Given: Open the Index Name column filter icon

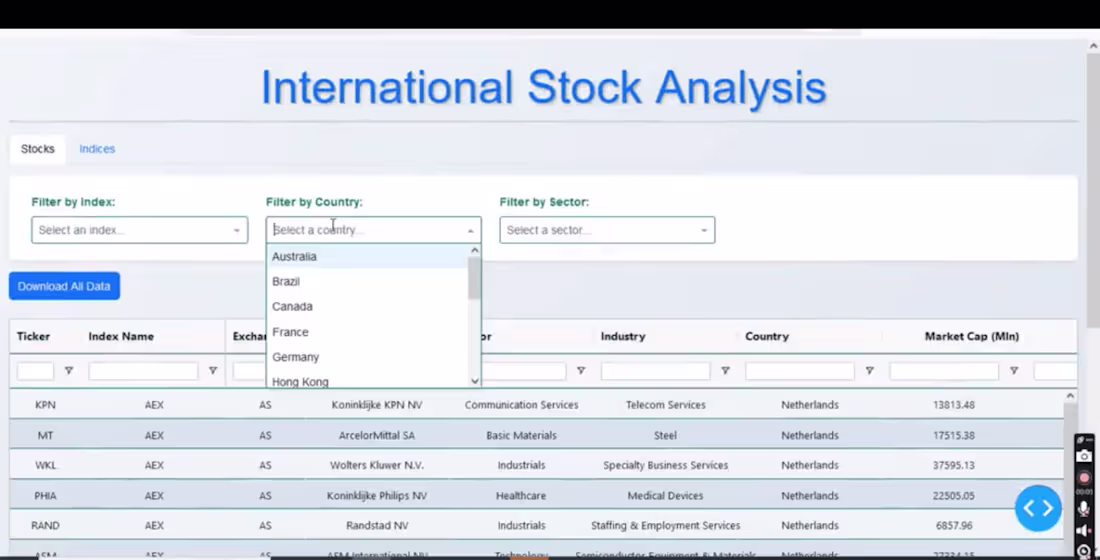Looking at the screenshot, I should 213,371.
